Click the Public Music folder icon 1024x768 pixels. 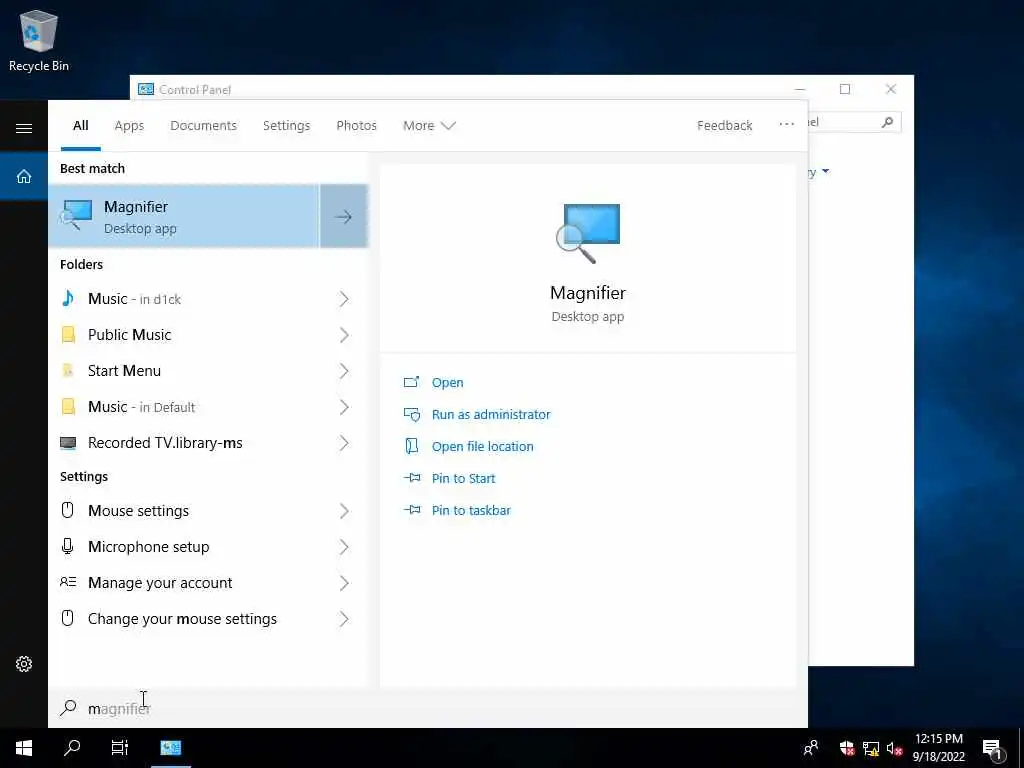point(68,334)
